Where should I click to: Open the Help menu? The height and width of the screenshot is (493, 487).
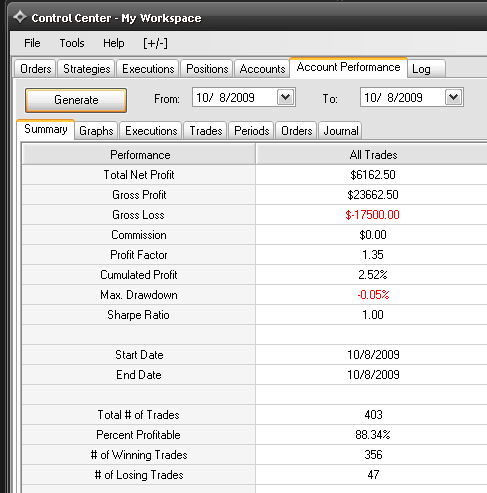click(x=114, y=43)
